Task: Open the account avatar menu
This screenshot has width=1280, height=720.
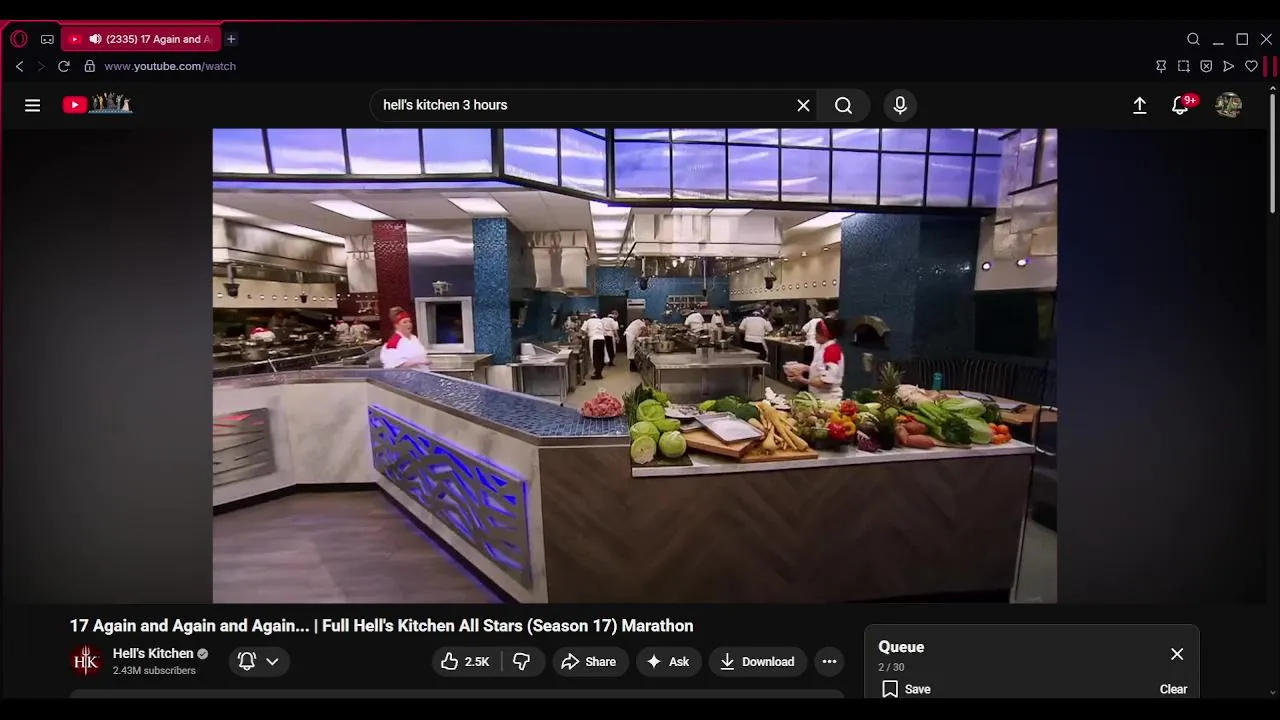Action: coord(1228,105)
